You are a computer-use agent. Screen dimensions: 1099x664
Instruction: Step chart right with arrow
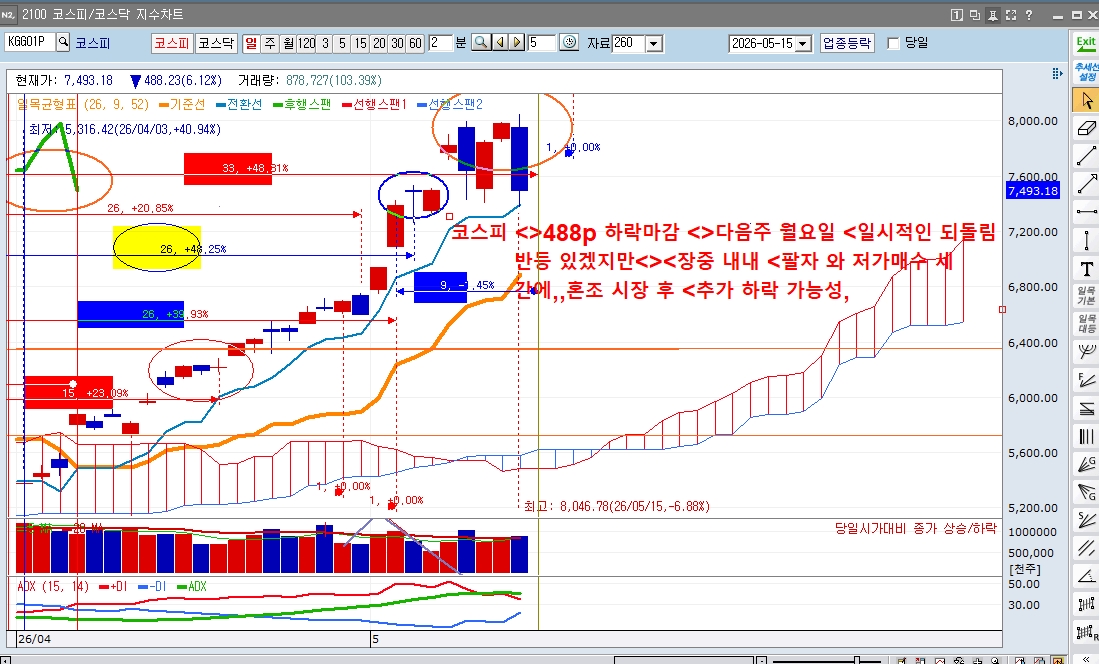517,43
